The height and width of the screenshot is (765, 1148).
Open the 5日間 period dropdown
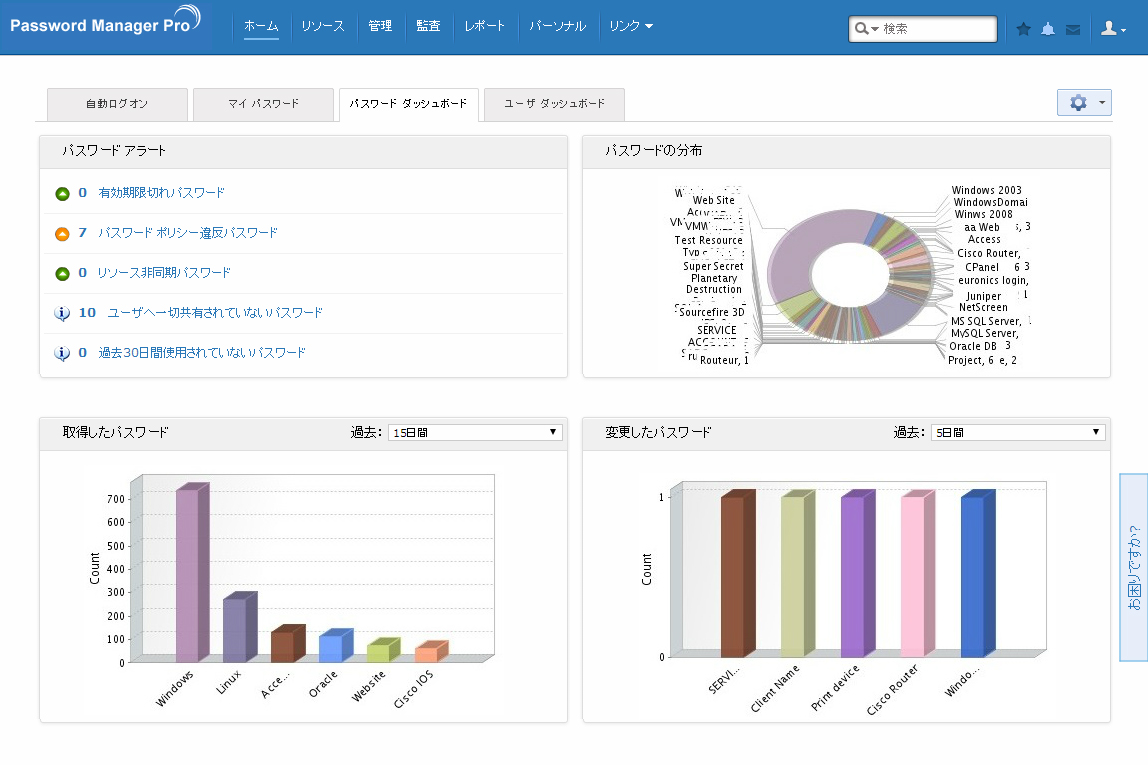click(x=1018, y=433)
